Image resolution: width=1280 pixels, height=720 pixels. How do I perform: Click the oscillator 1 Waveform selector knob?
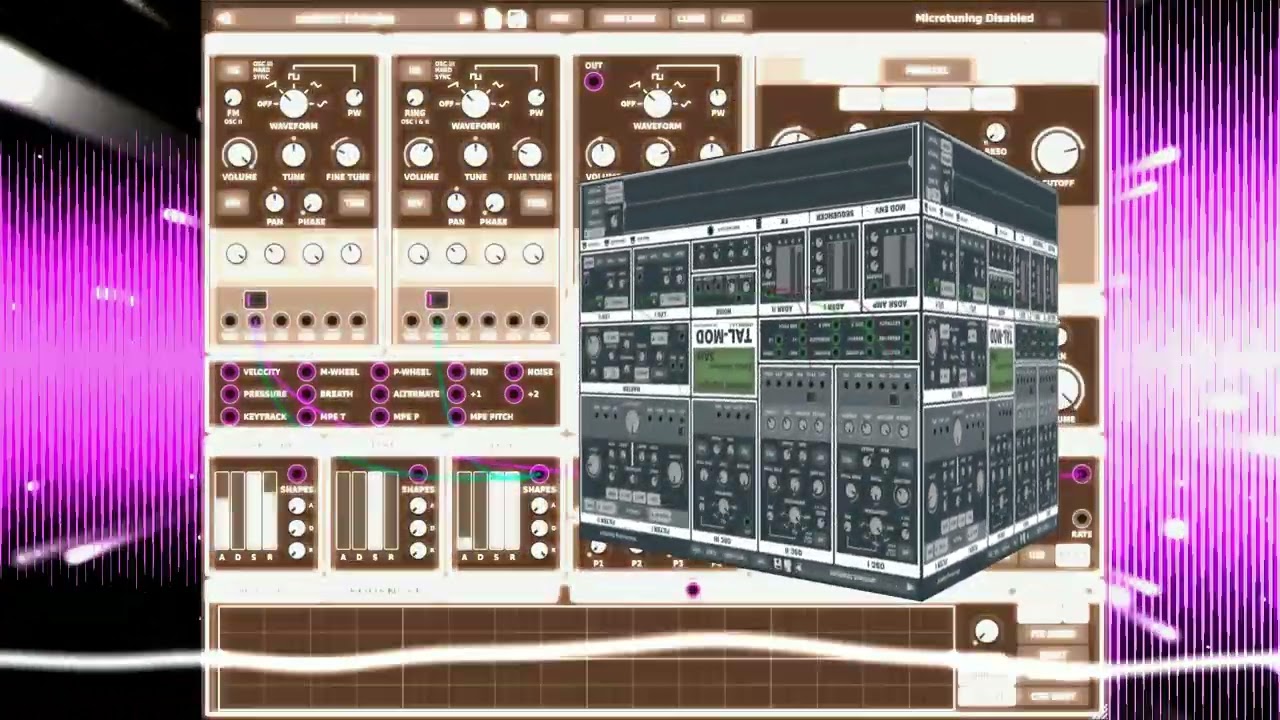tap(293, 103)
